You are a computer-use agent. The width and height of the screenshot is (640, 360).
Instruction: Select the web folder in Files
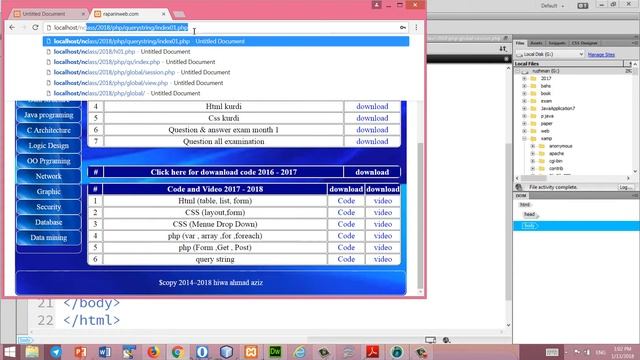[x=545, y=131]
